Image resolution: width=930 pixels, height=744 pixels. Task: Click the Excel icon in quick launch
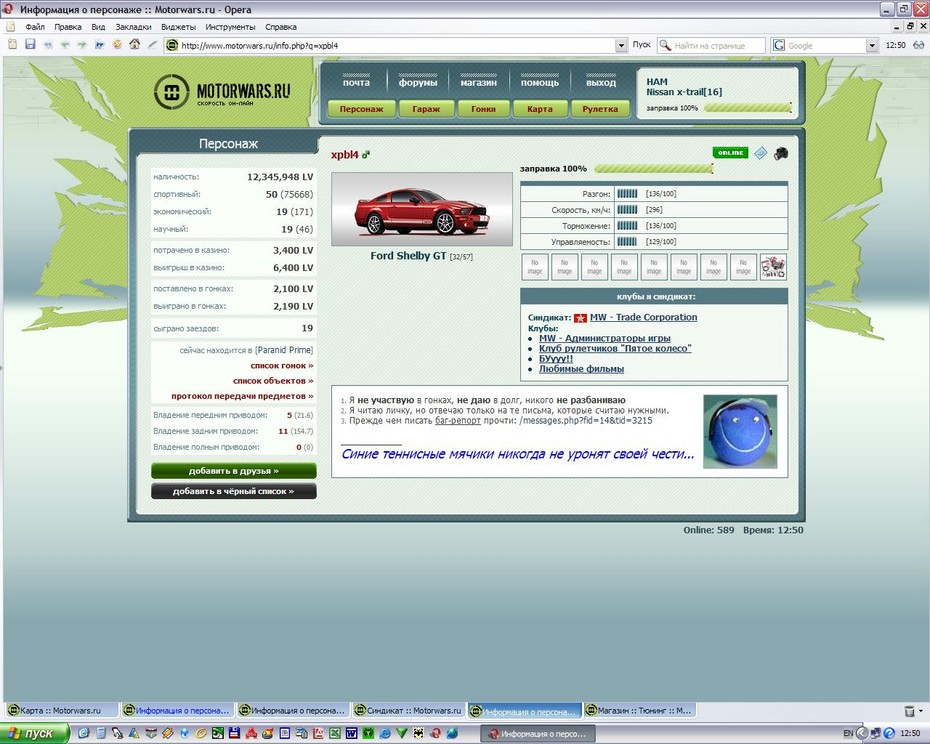pyautogui.click(x=335, y=733)
